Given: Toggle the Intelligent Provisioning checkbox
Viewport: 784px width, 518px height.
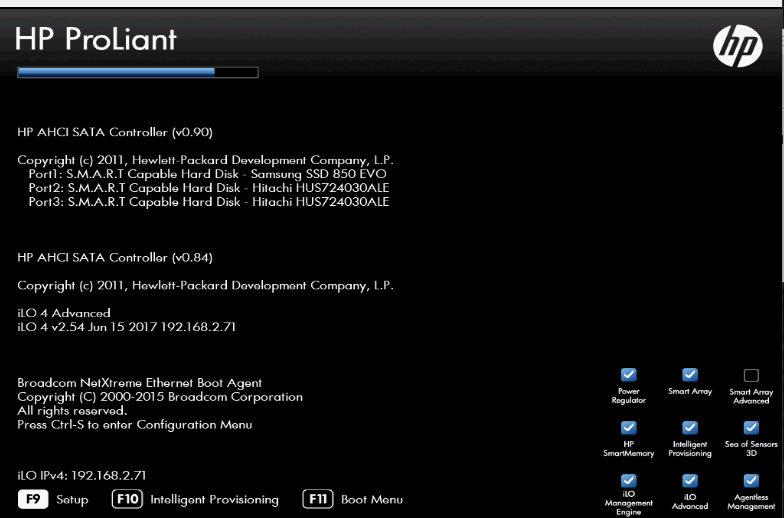Looking at the screenshot, I should 690,427.
